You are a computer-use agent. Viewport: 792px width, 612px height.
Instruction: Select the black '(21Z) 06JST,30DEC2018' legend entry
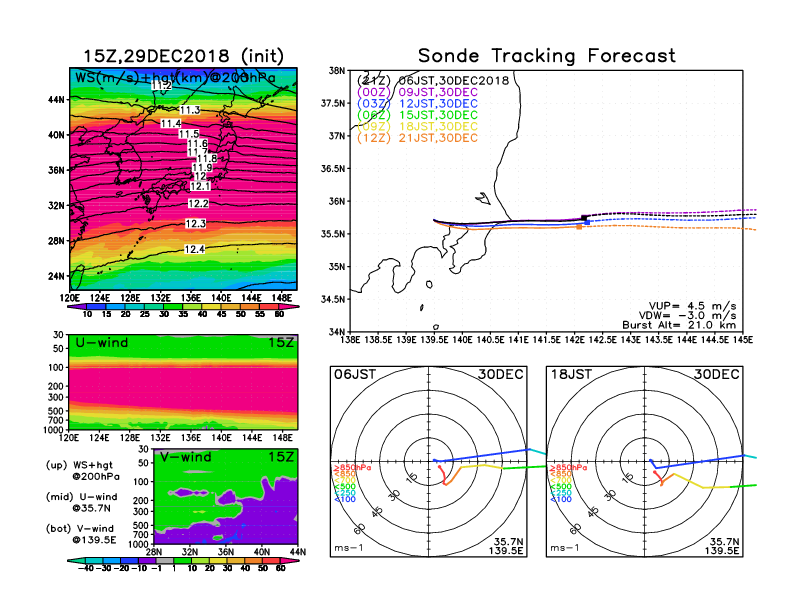pyautogui.click(x=433, y=80)
